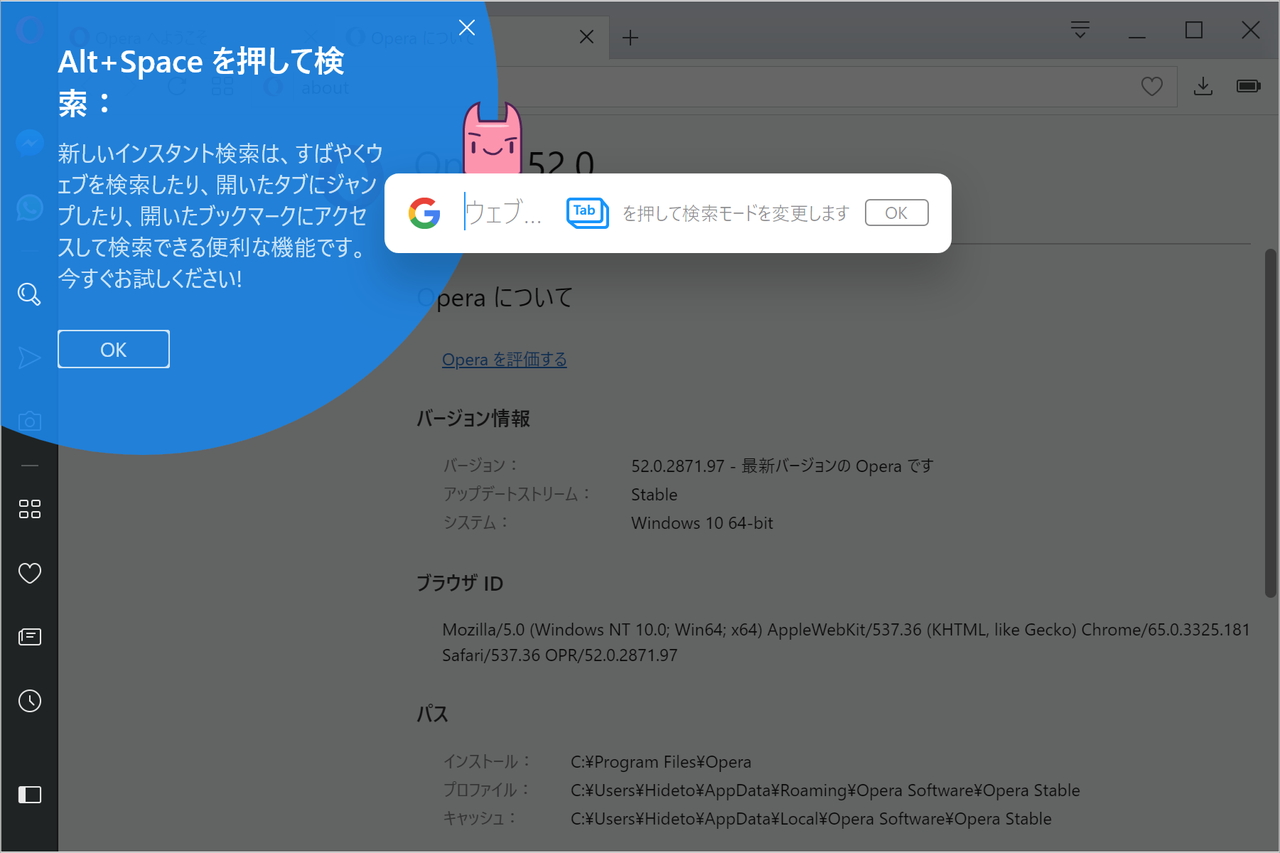Open the personal news panel
1280x853 pixels.
(x=28, y=636)
